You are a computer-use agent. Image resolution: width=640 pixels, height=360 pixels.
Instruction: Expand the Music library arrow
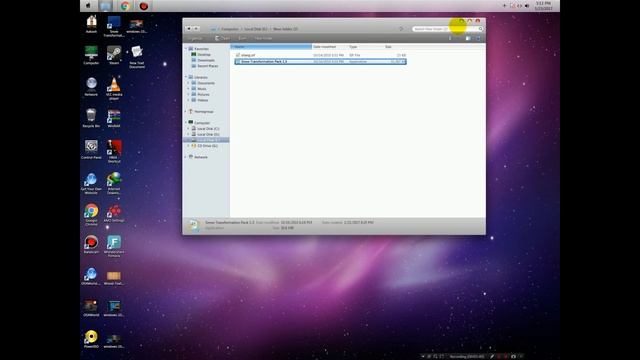point(189,89)
